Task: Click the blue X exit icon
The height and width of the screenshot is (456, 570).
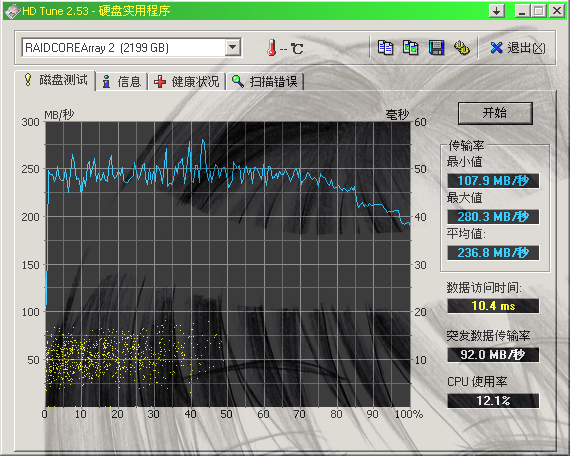Action: point(496,48)
